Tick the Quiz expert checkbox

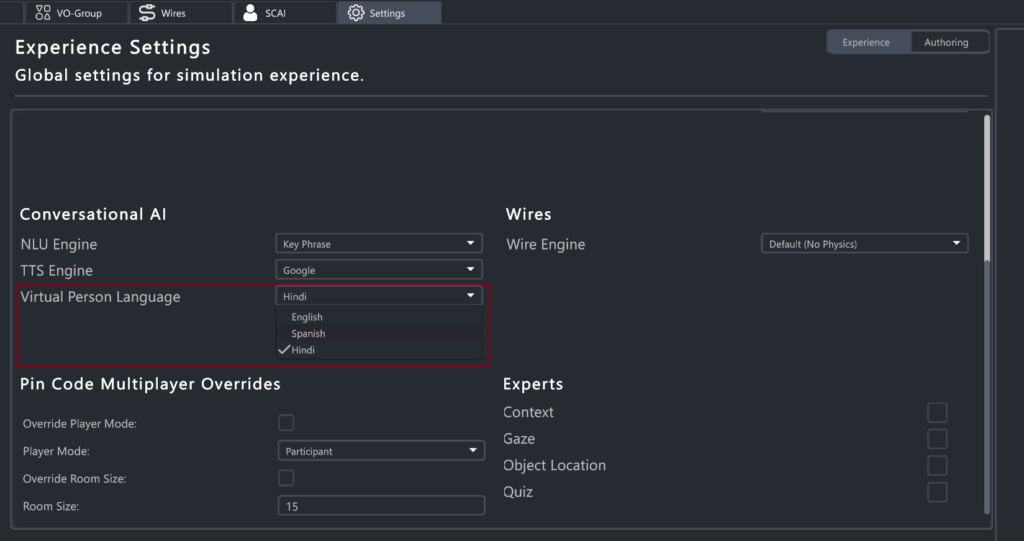[x=937, y=492]
